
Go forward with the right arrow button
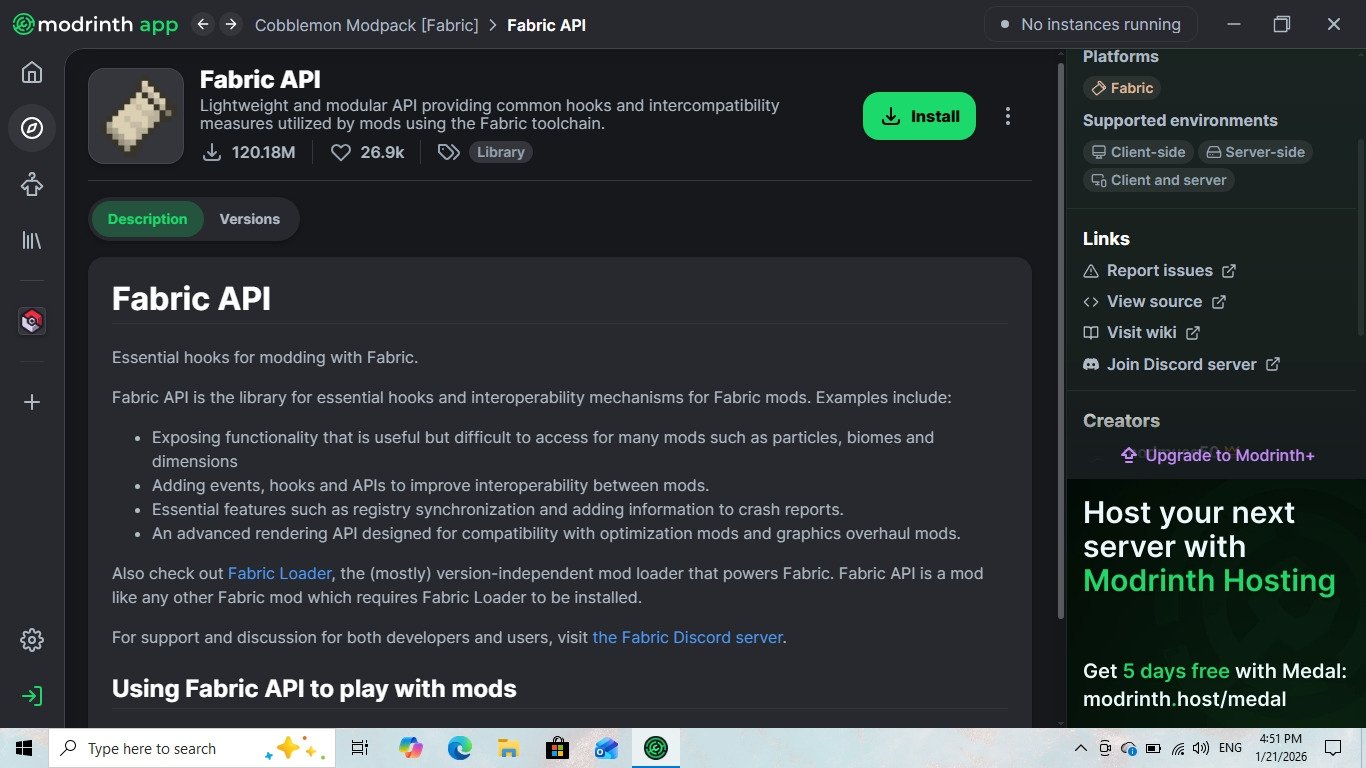[231, 24]
